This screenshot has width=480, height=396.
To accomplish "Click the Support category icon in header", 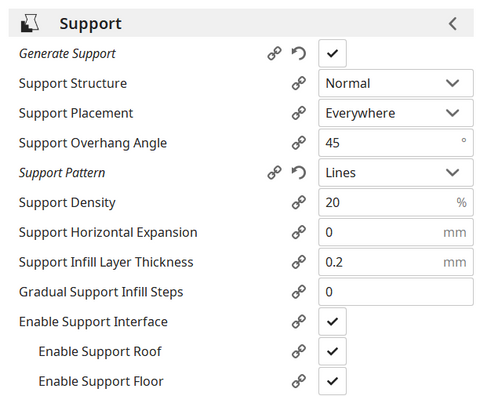I will click(x=30, y=23).
